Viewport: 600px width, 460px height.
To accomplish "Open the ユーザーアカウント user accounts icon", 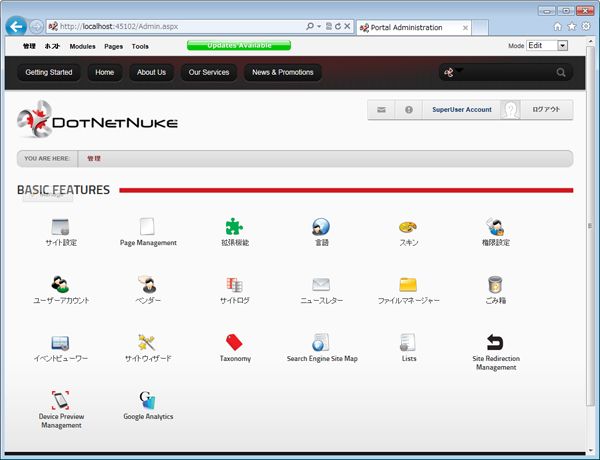I will [60, 284].
